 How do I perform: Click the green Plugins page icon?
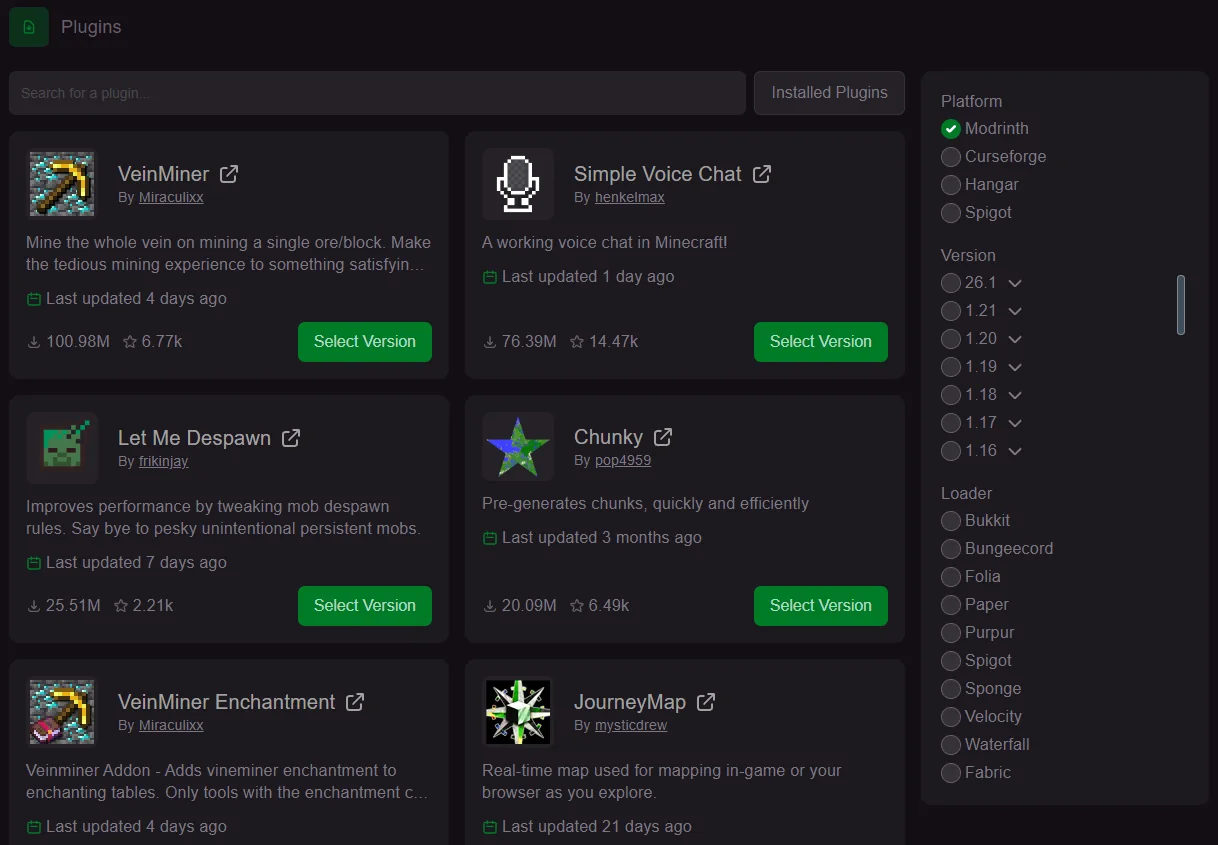click(29, 27)
